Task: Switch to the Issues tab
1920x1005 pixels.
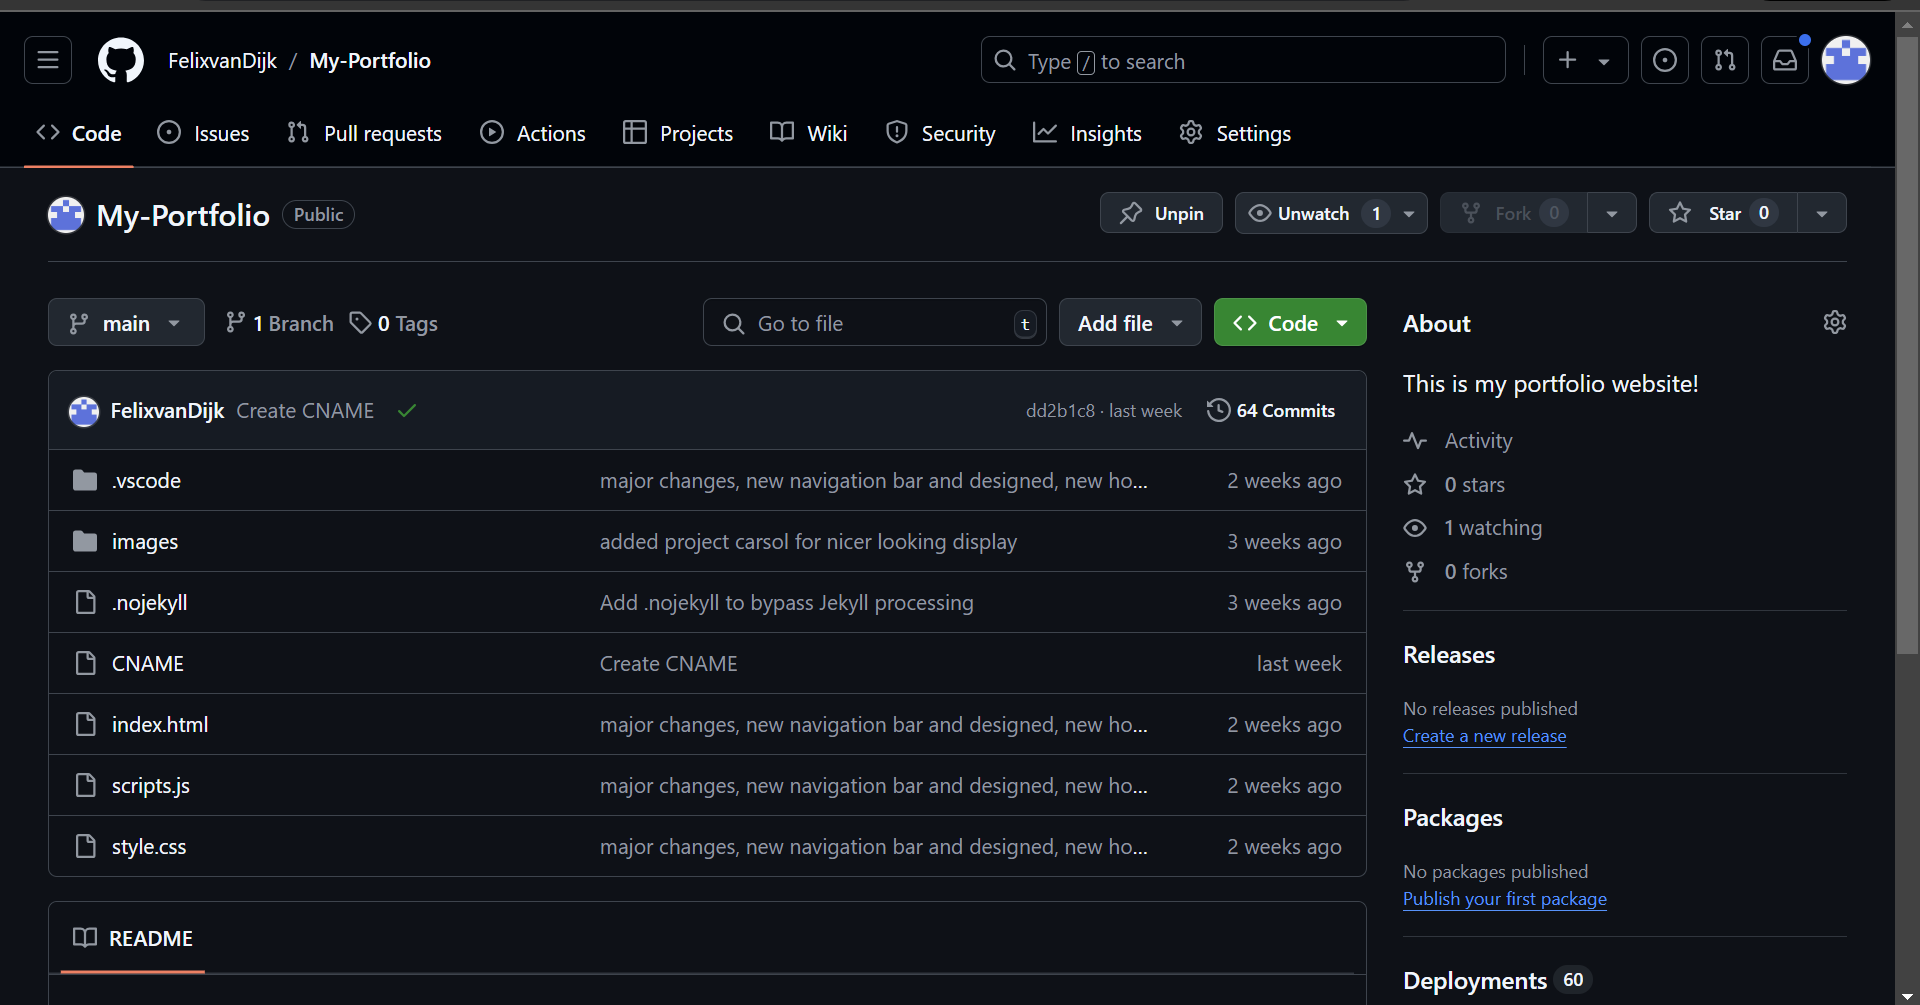Action: pos(204,133)
